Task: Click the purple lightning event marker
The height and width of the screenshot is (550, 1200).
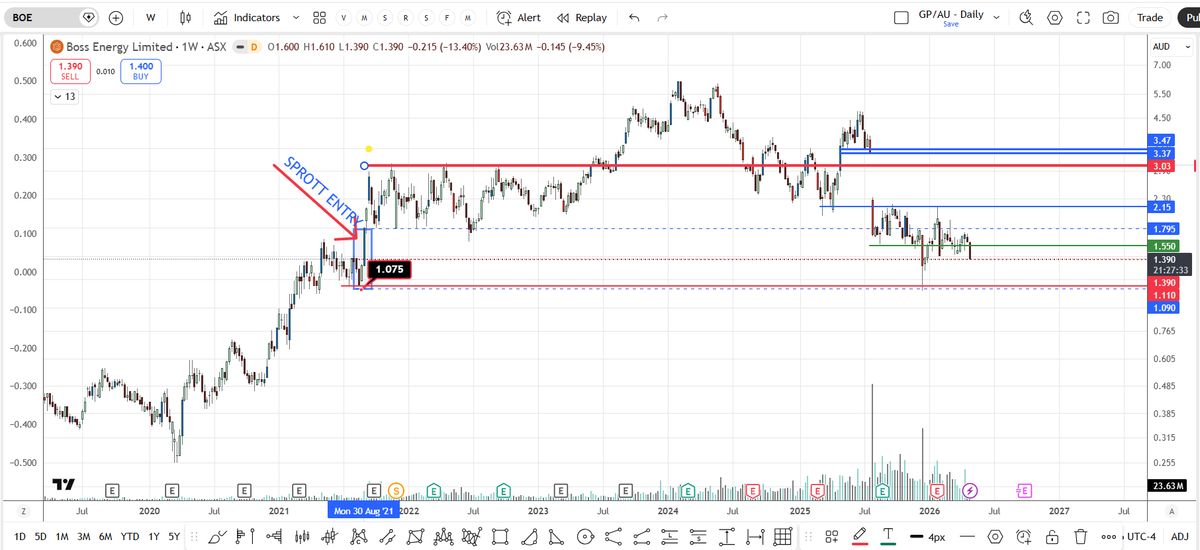Action: pyautogui.click(x=971, y=490)
